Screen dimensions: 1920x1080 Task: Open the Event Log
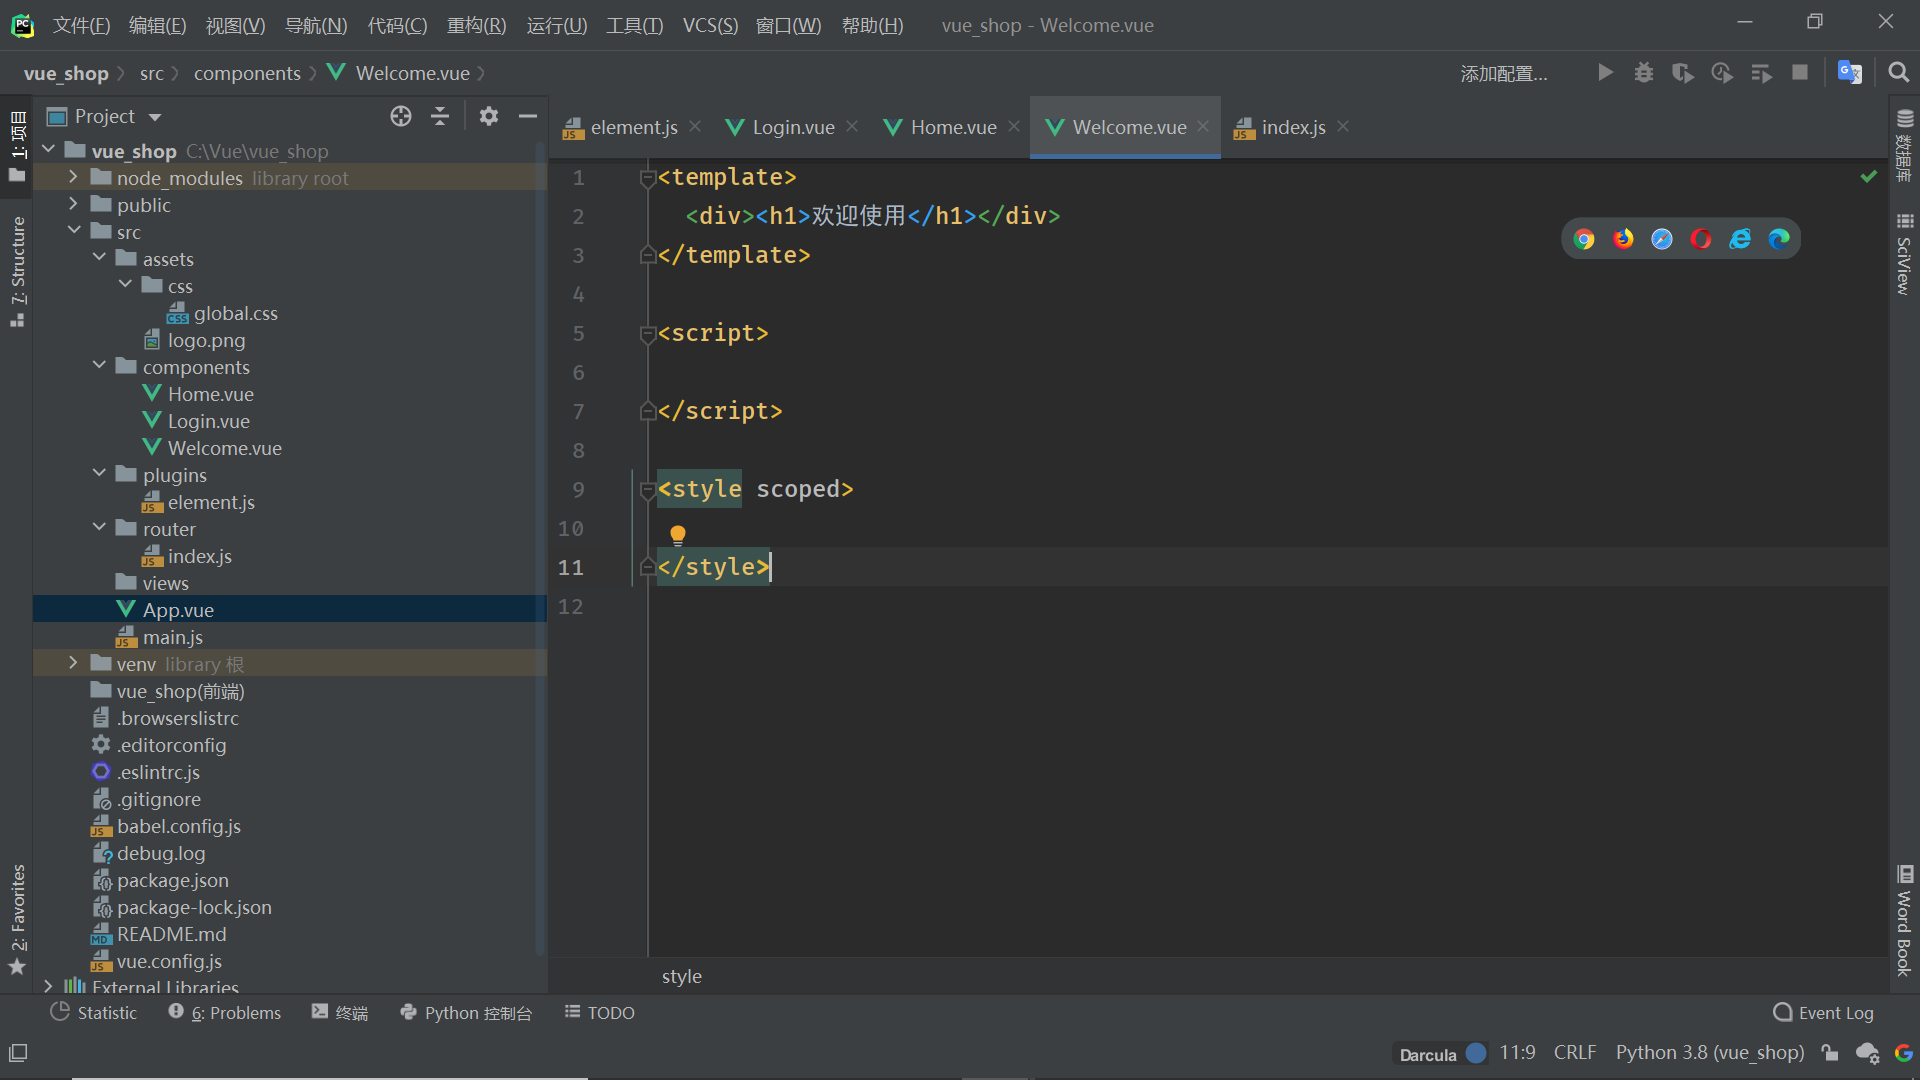pyautogui.click(x=1823, y=1013)
